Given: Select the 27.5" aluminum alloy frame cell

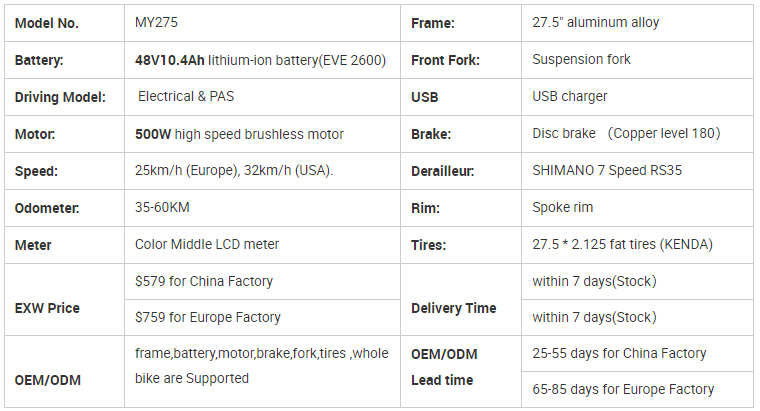Looking at the screenshot, I should pyautogui.click(x=637, y=23).
